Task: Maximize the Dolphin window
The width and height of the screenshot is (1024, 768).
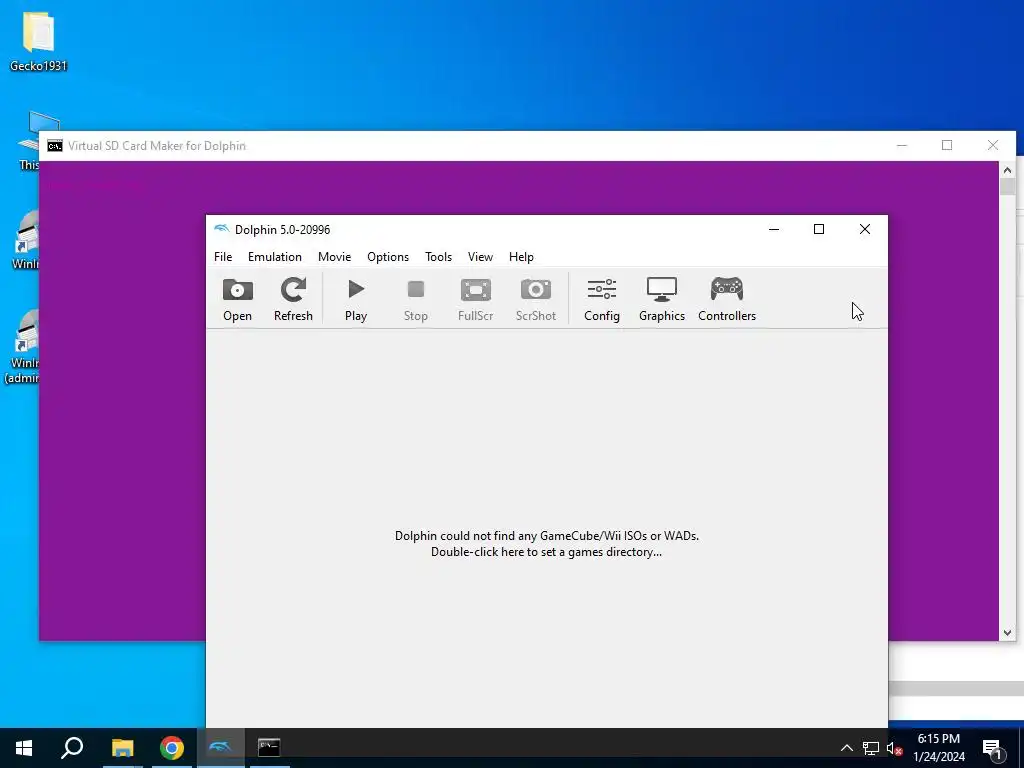Action: click(819, 229)
